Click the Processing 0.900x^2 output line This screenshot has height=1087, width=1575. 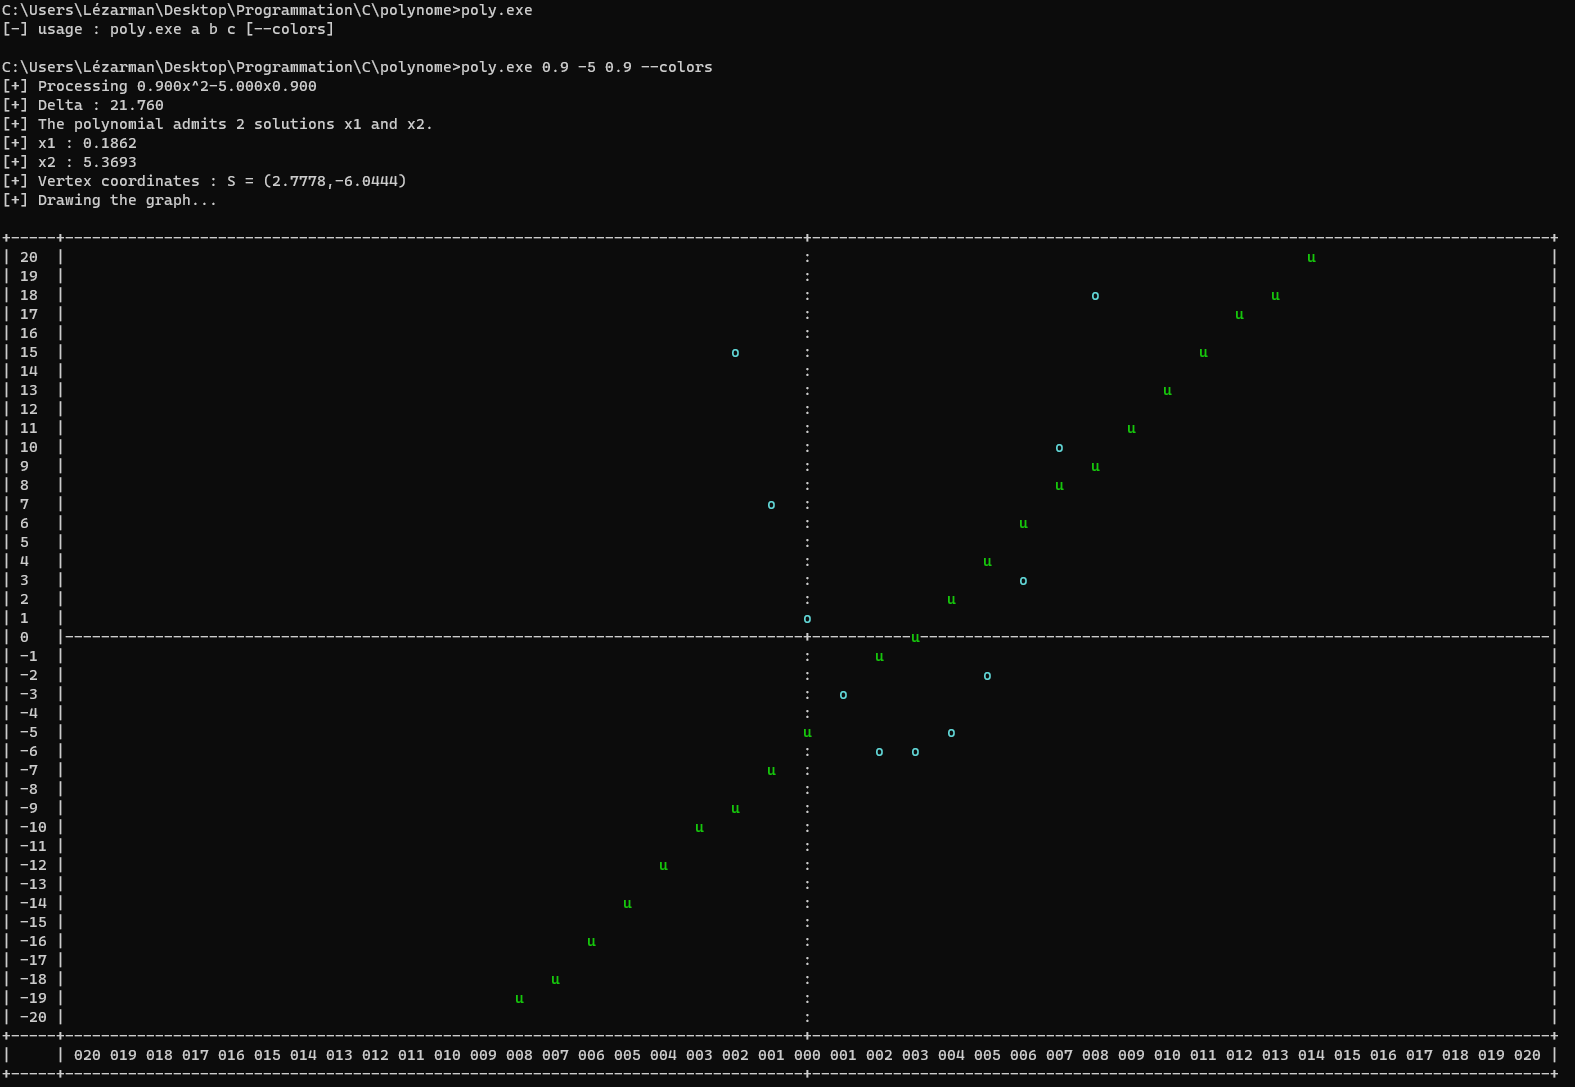tap(177, 86)
